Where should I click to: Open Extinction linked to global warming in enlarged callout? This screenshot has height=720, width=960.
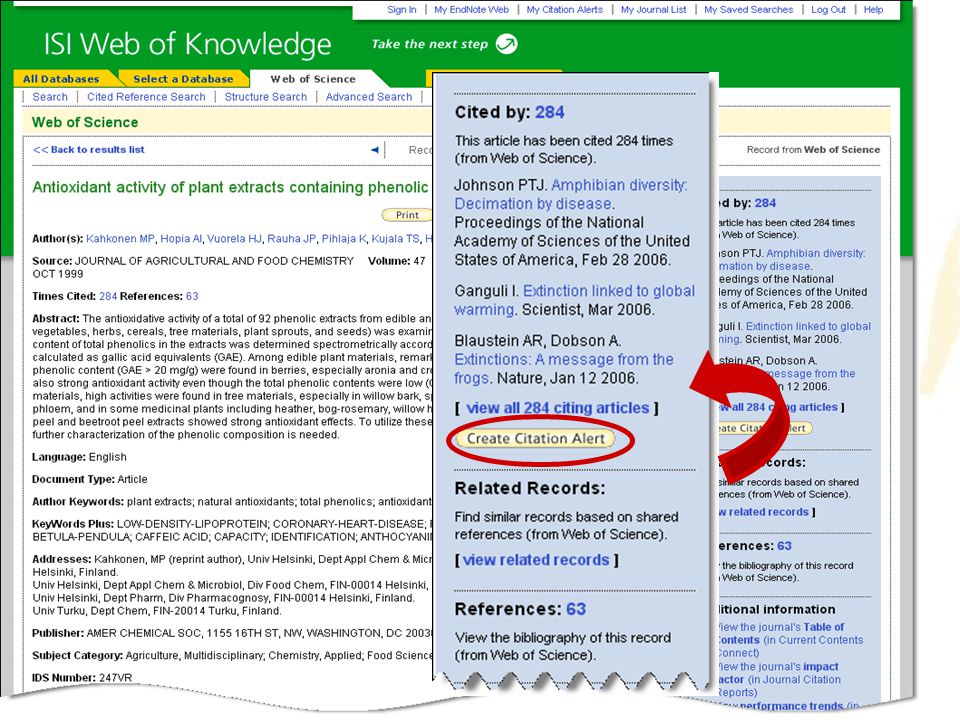[574, 300]
